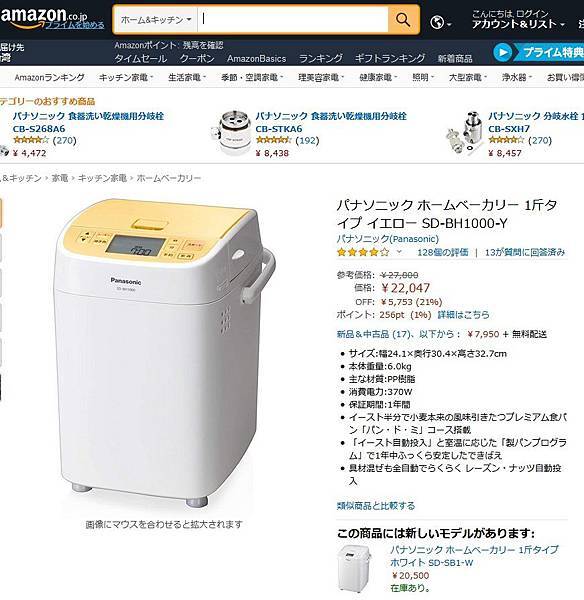Viewport: 584px width, 600px height.
Task: Select the AmazonBasics nav item
Action: coord(256,59)
